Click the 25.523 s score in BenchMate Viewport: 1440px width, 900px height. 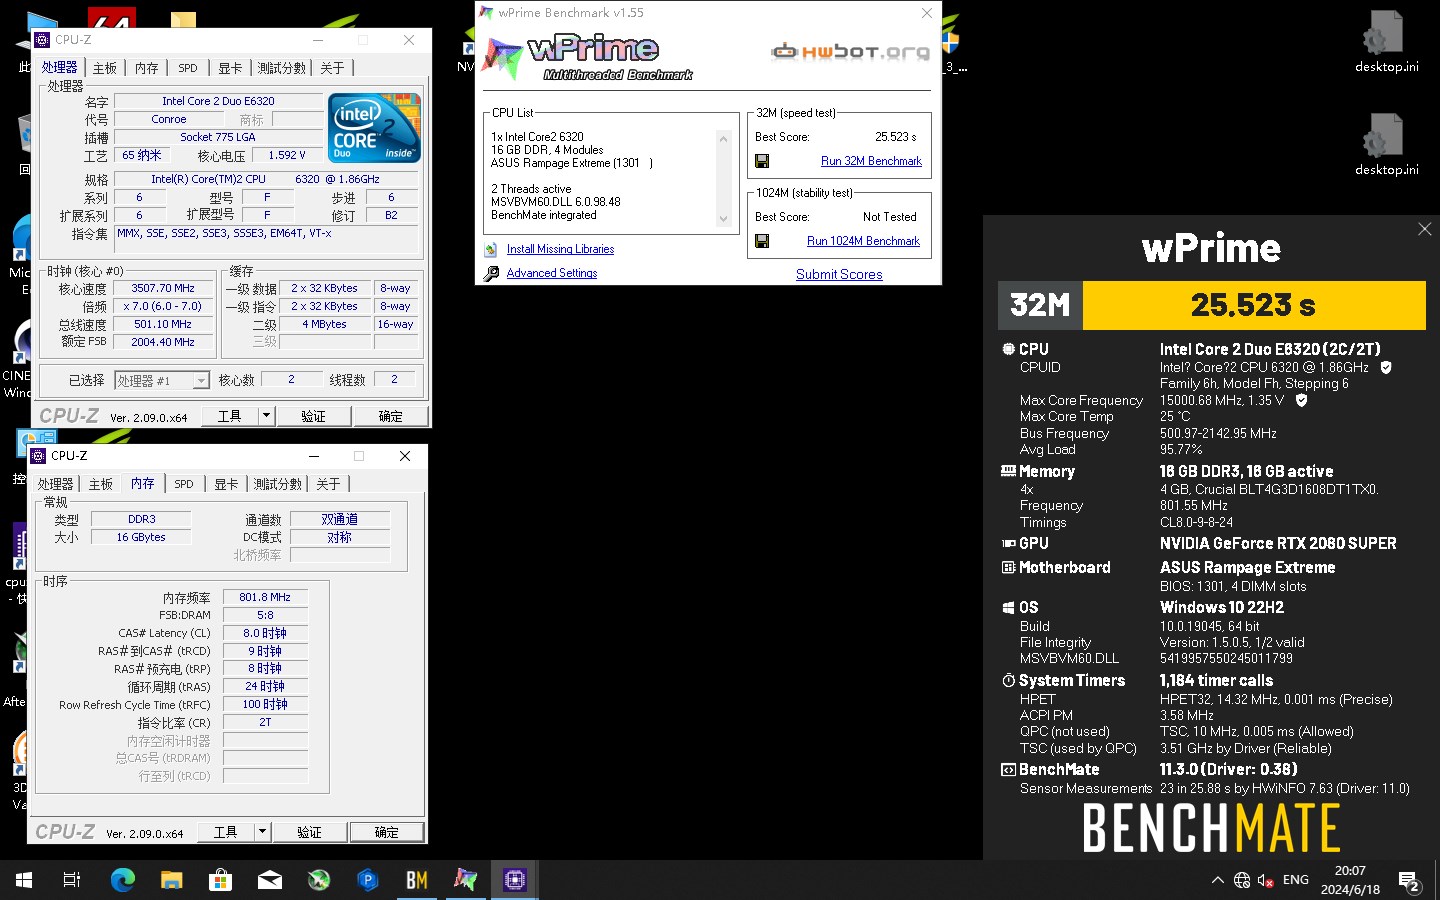pos(1253,305)
